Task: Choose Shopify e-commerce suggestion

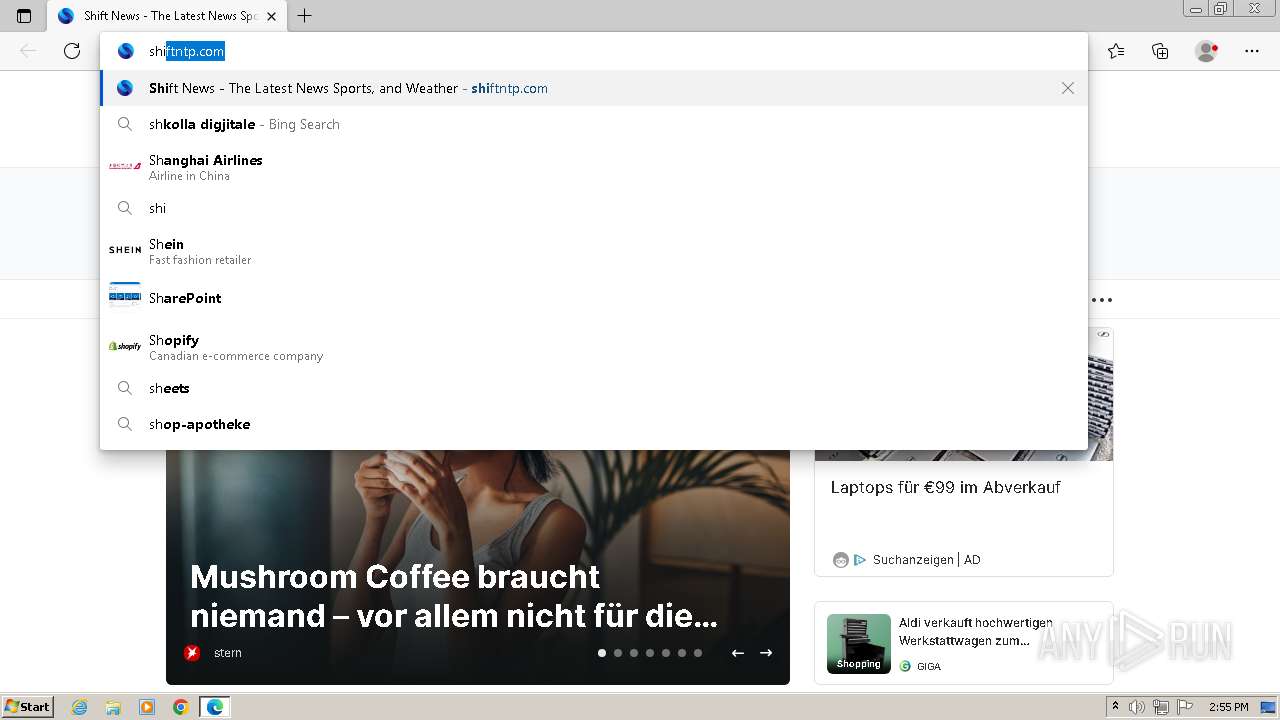Action: pos(594,346)
